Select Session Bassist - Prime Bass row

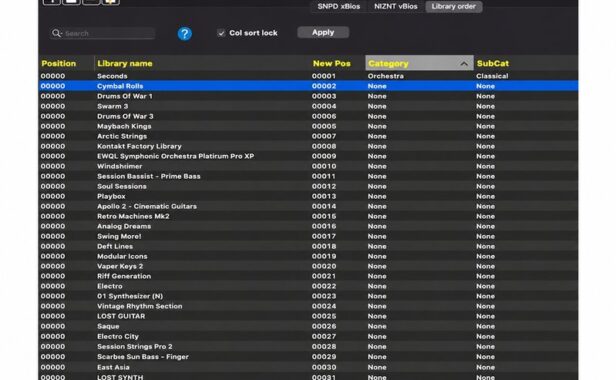[x=308, y=176]
